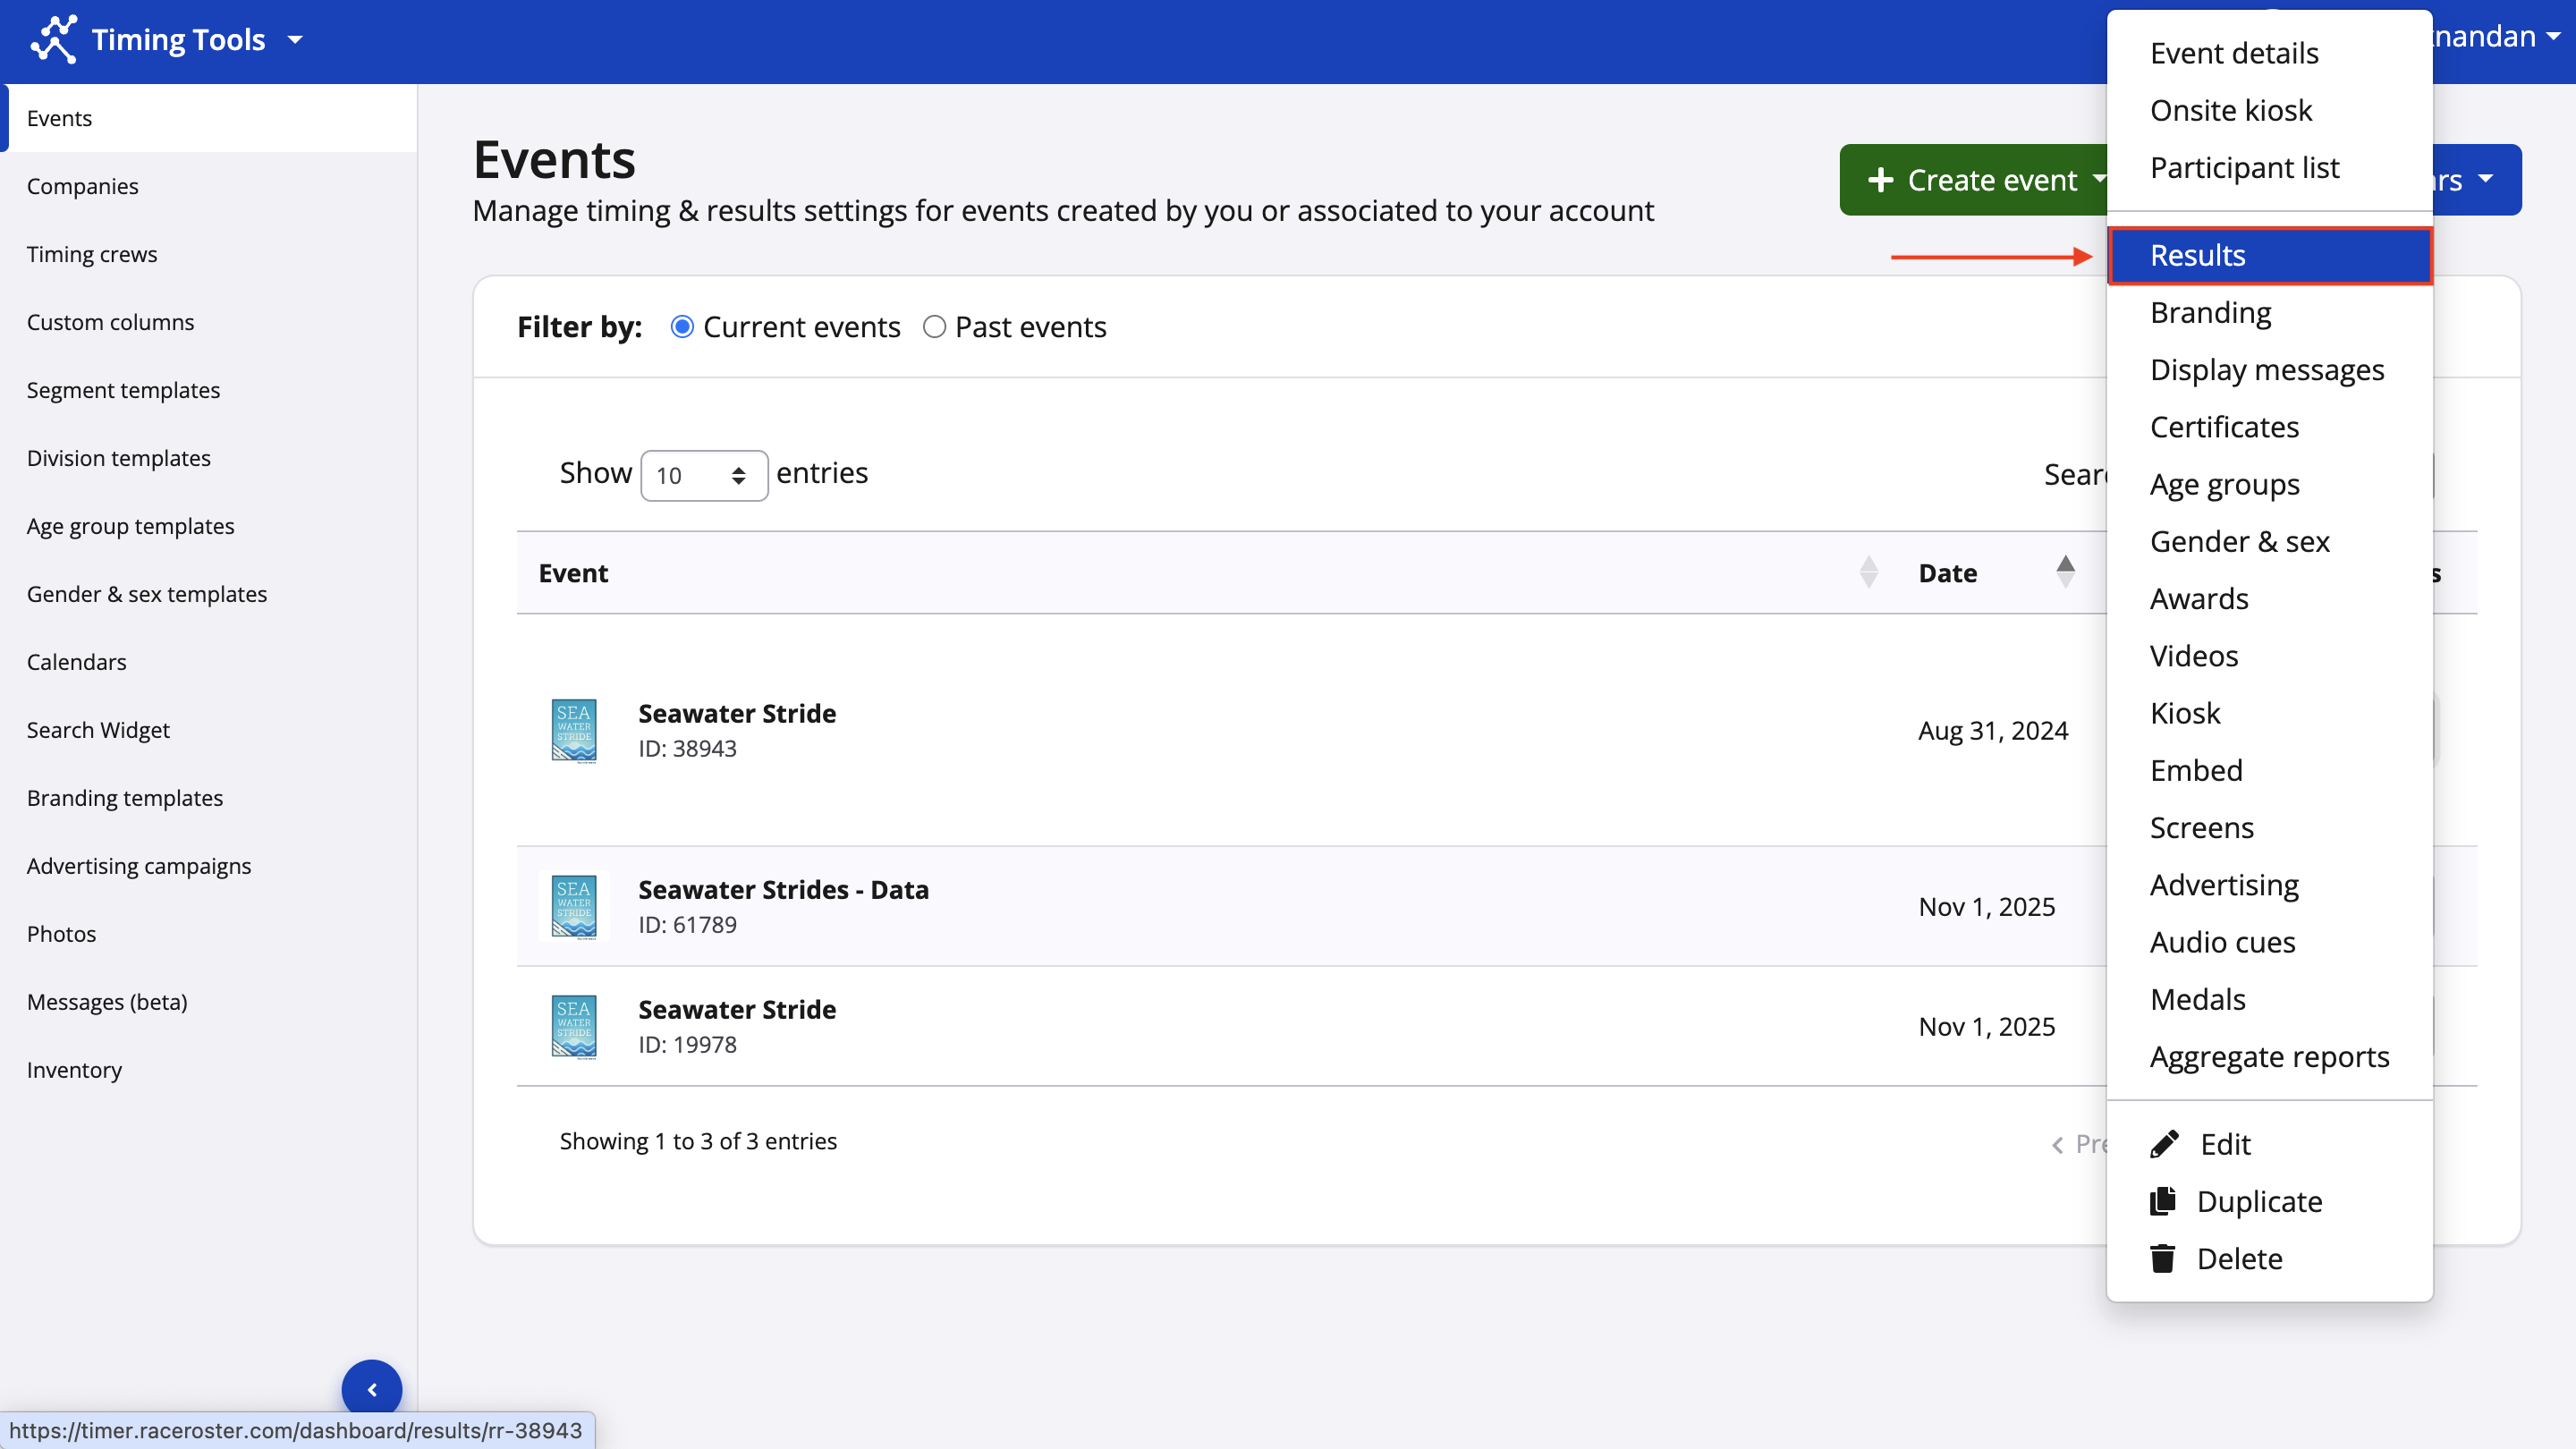This screenshot has width=2576, height=1449.
Task: Choose Branding from the event menu
Action: pos(2210,312)
